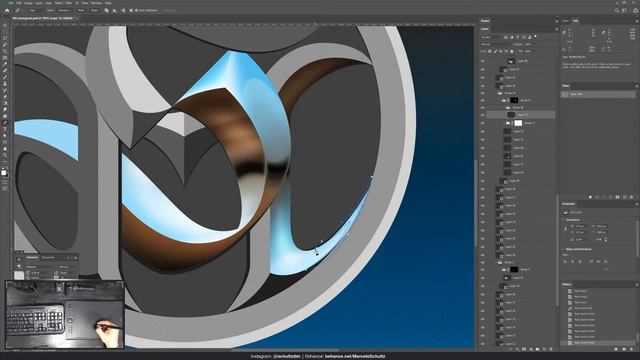Click the more options dots under Align and Distribute
This screenshot has height=360, width=640.
(x=606, y=269)
